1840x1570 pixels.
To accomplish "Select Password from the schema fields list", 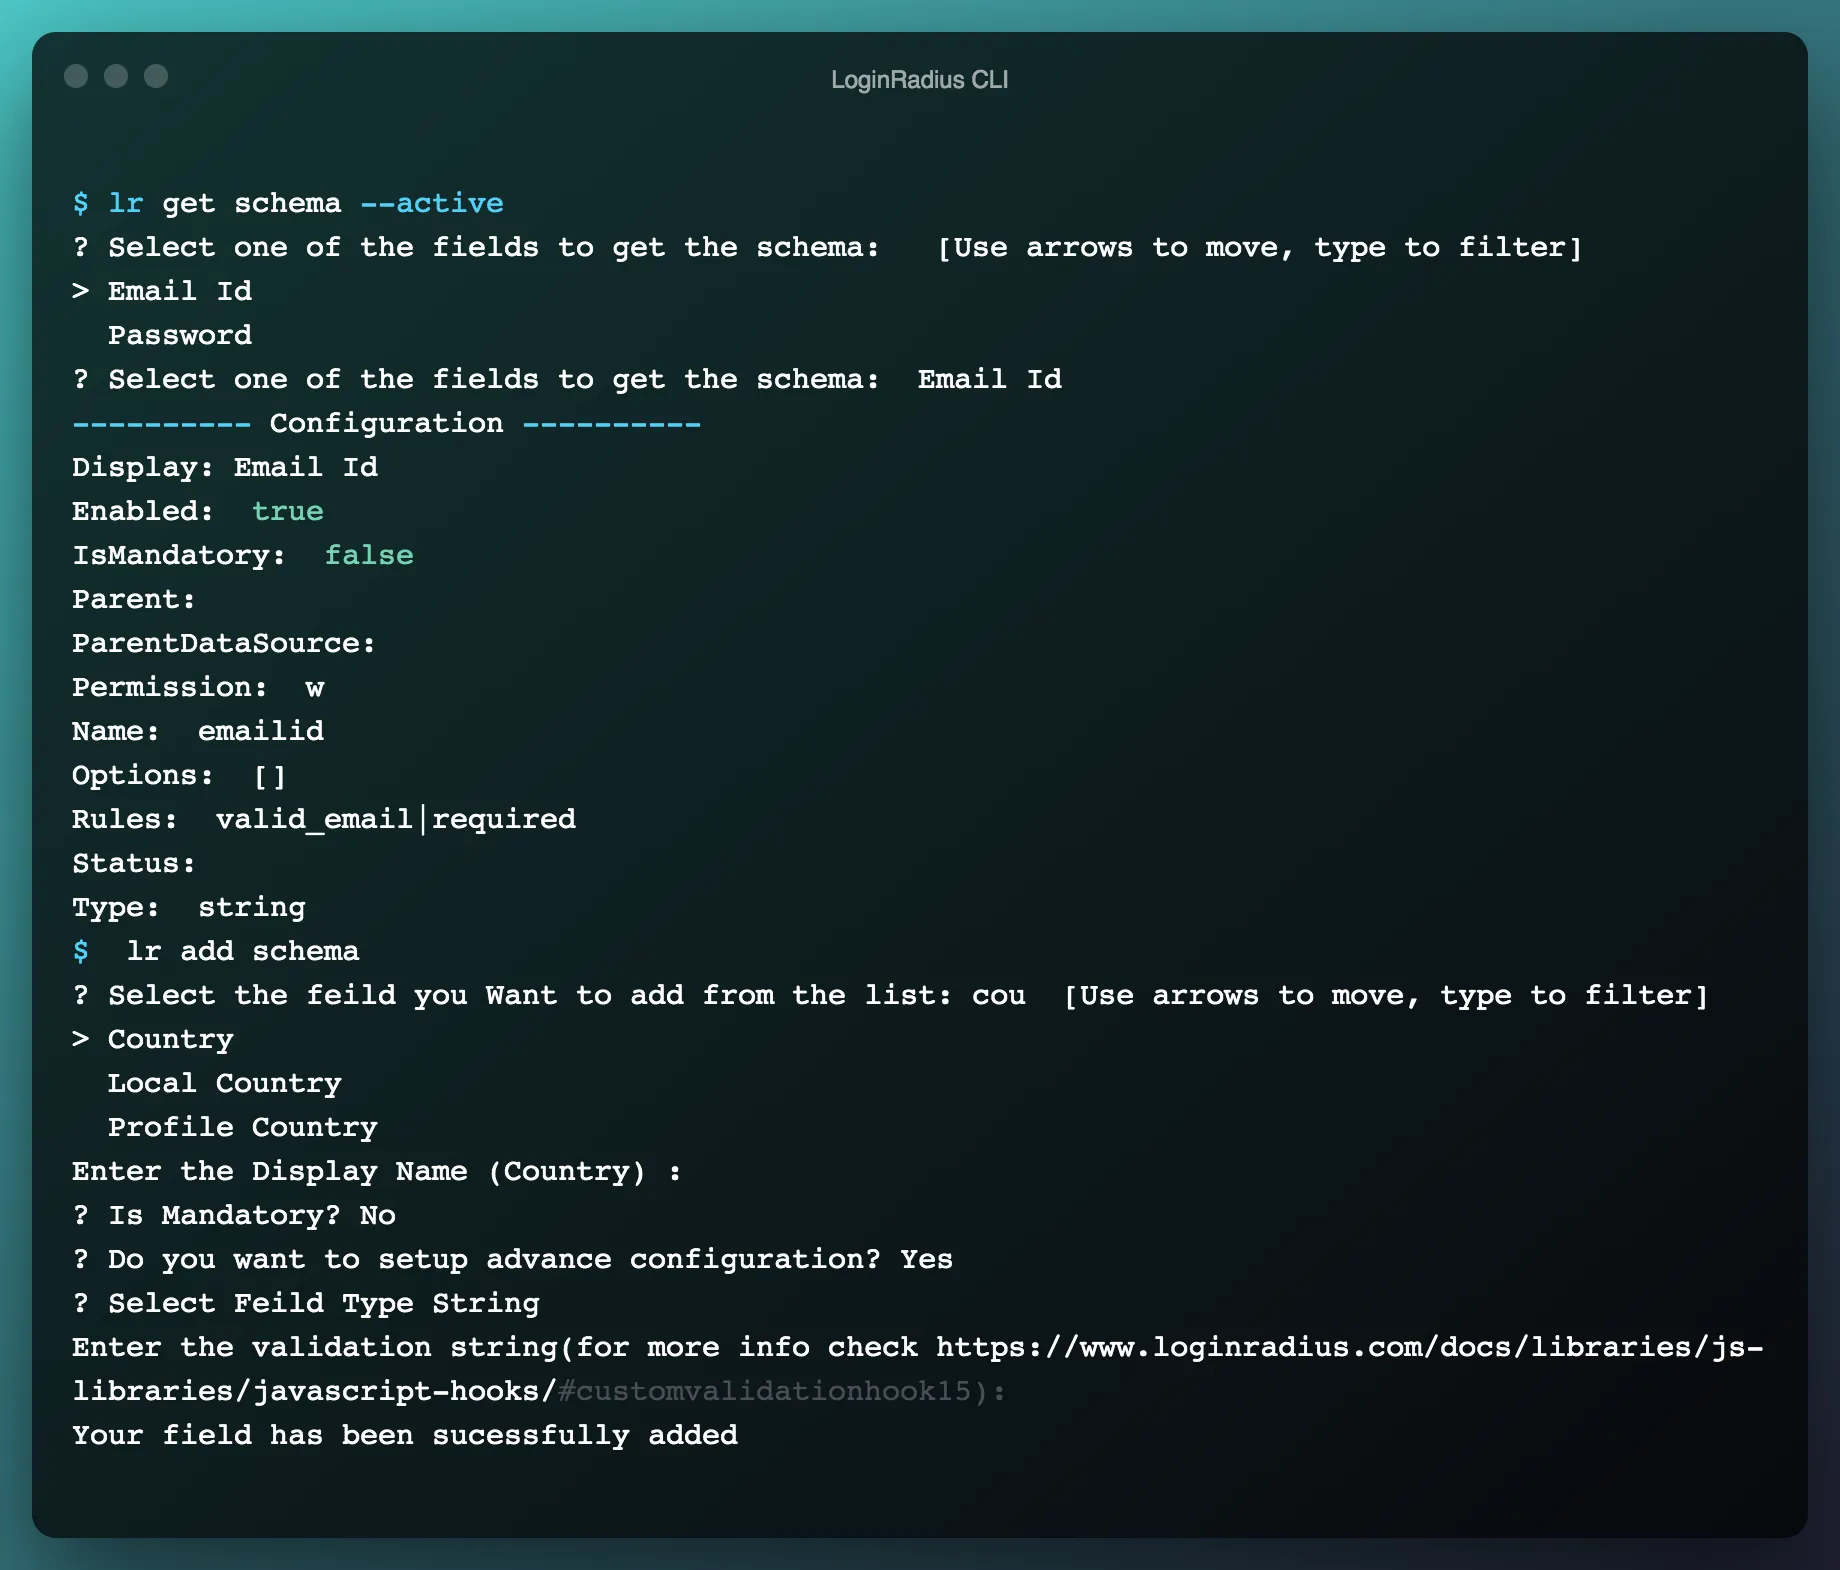I will [180, 334].
